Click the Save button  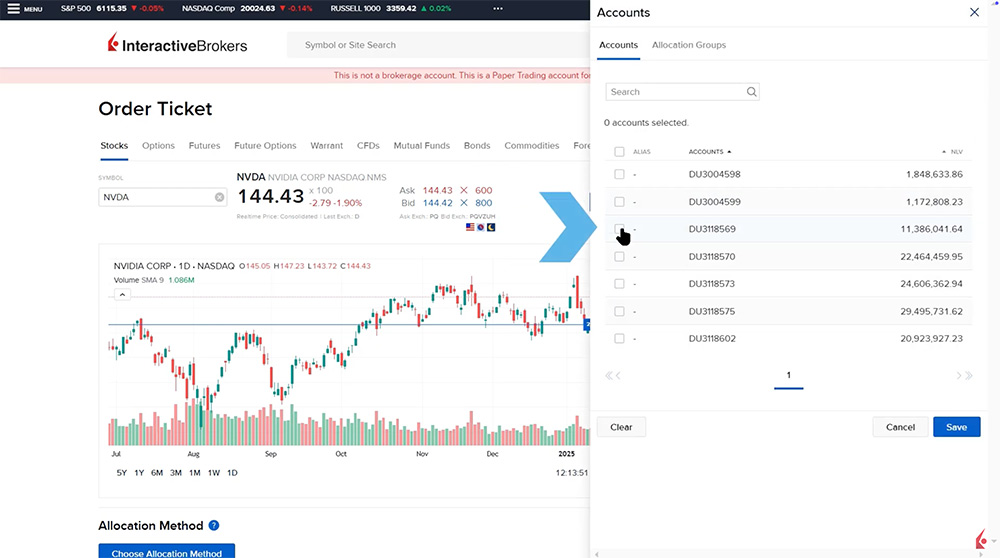956,427
